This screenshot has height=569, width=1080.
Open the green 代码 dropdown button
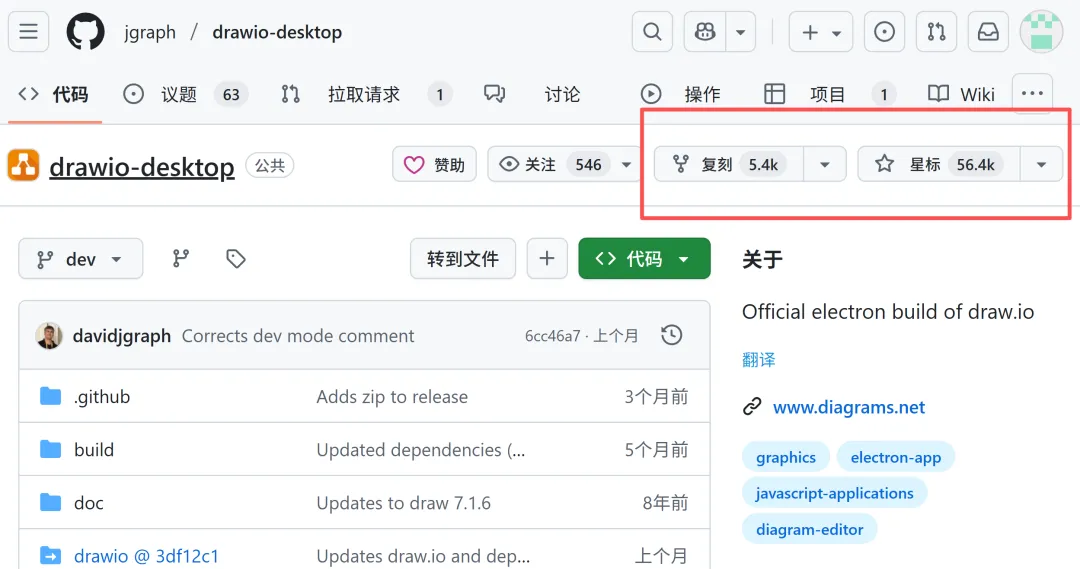coord(644,259)
